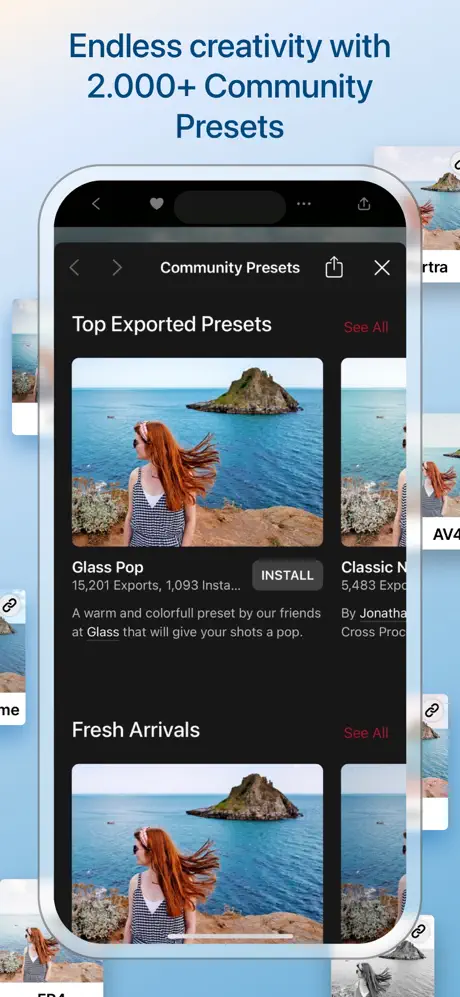Select the AV4 preset card
This screenshot has width=460, height=997.
pyautogui.click(x=441, y=481)
